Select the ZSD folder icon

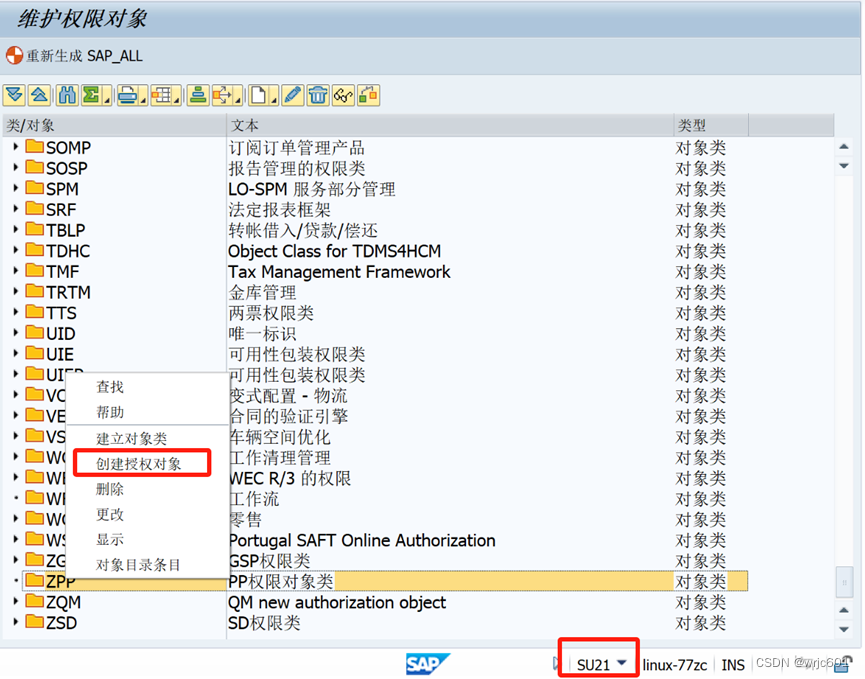(x=35, y=622)
